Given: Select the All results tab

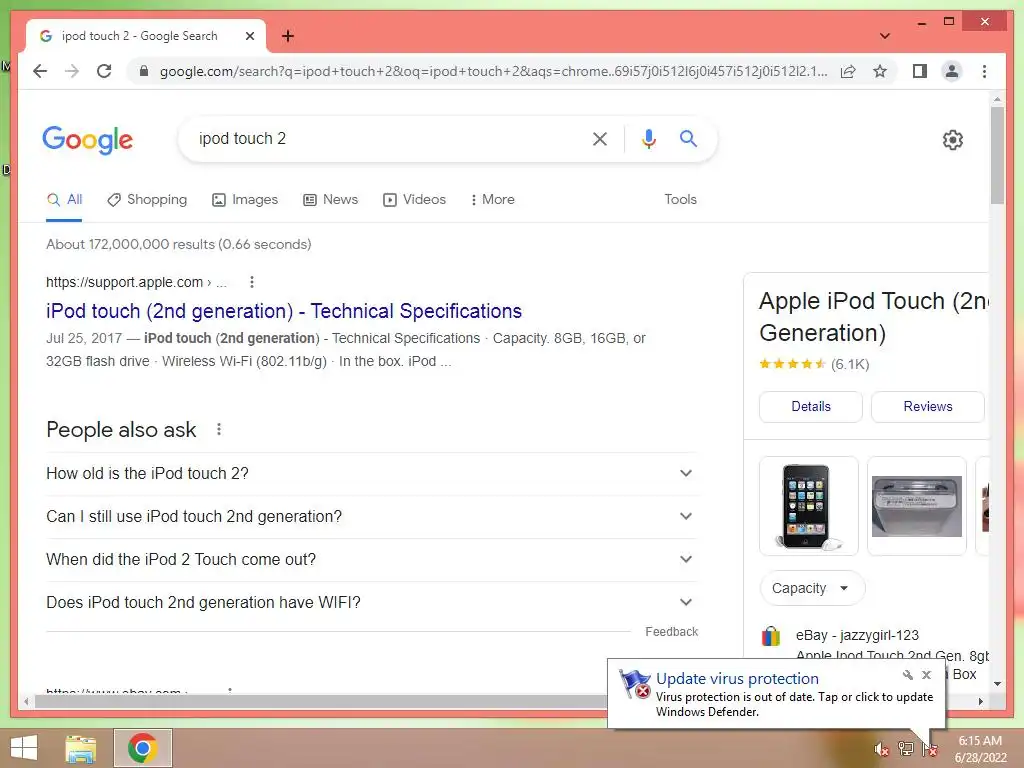Looking at the screenshot, I should tap(64, 200).
